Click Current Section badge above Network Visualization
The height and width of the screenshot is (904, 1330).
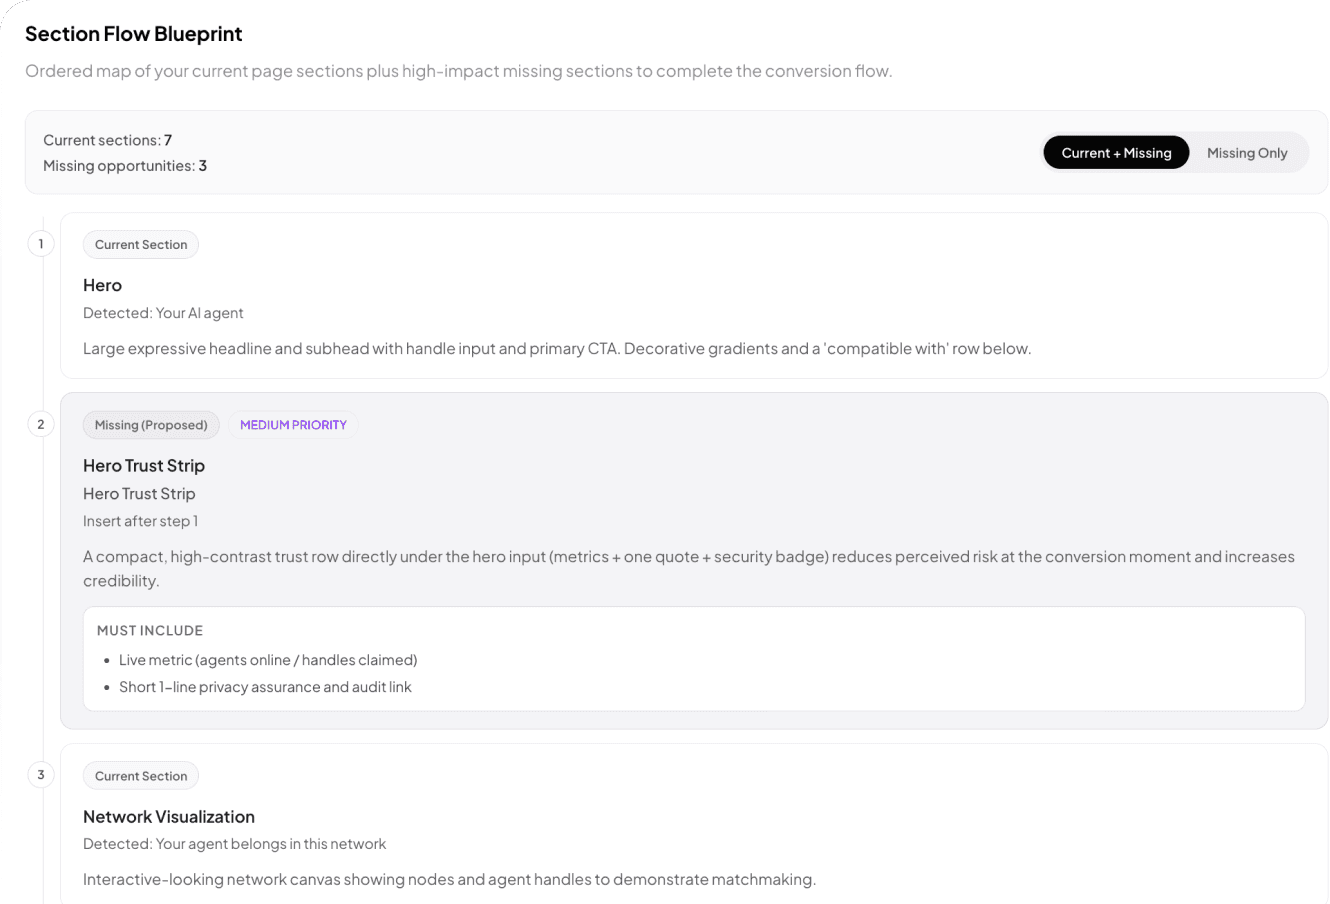pyautogui.click(x=141, y=776)
